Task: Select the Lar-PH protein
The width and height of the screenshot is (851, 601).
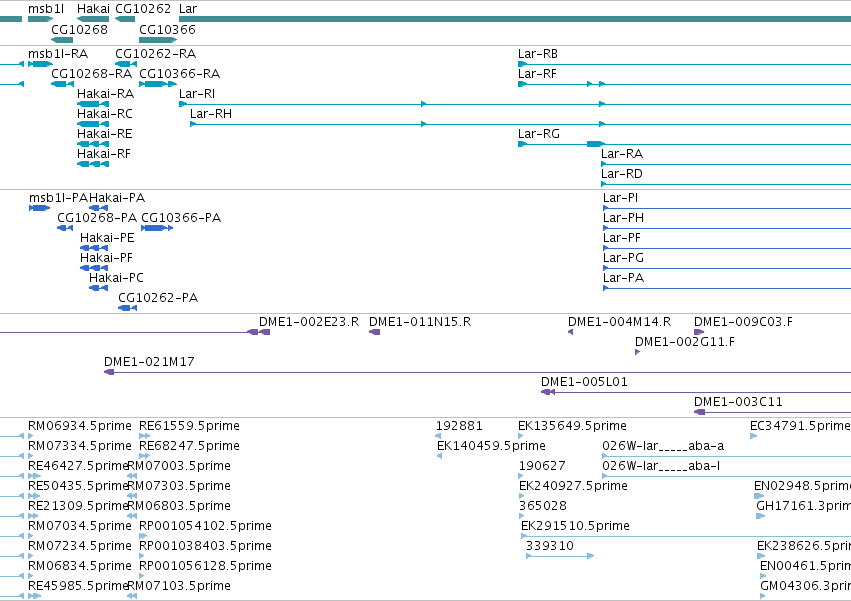Action: [x=624, y=218]
